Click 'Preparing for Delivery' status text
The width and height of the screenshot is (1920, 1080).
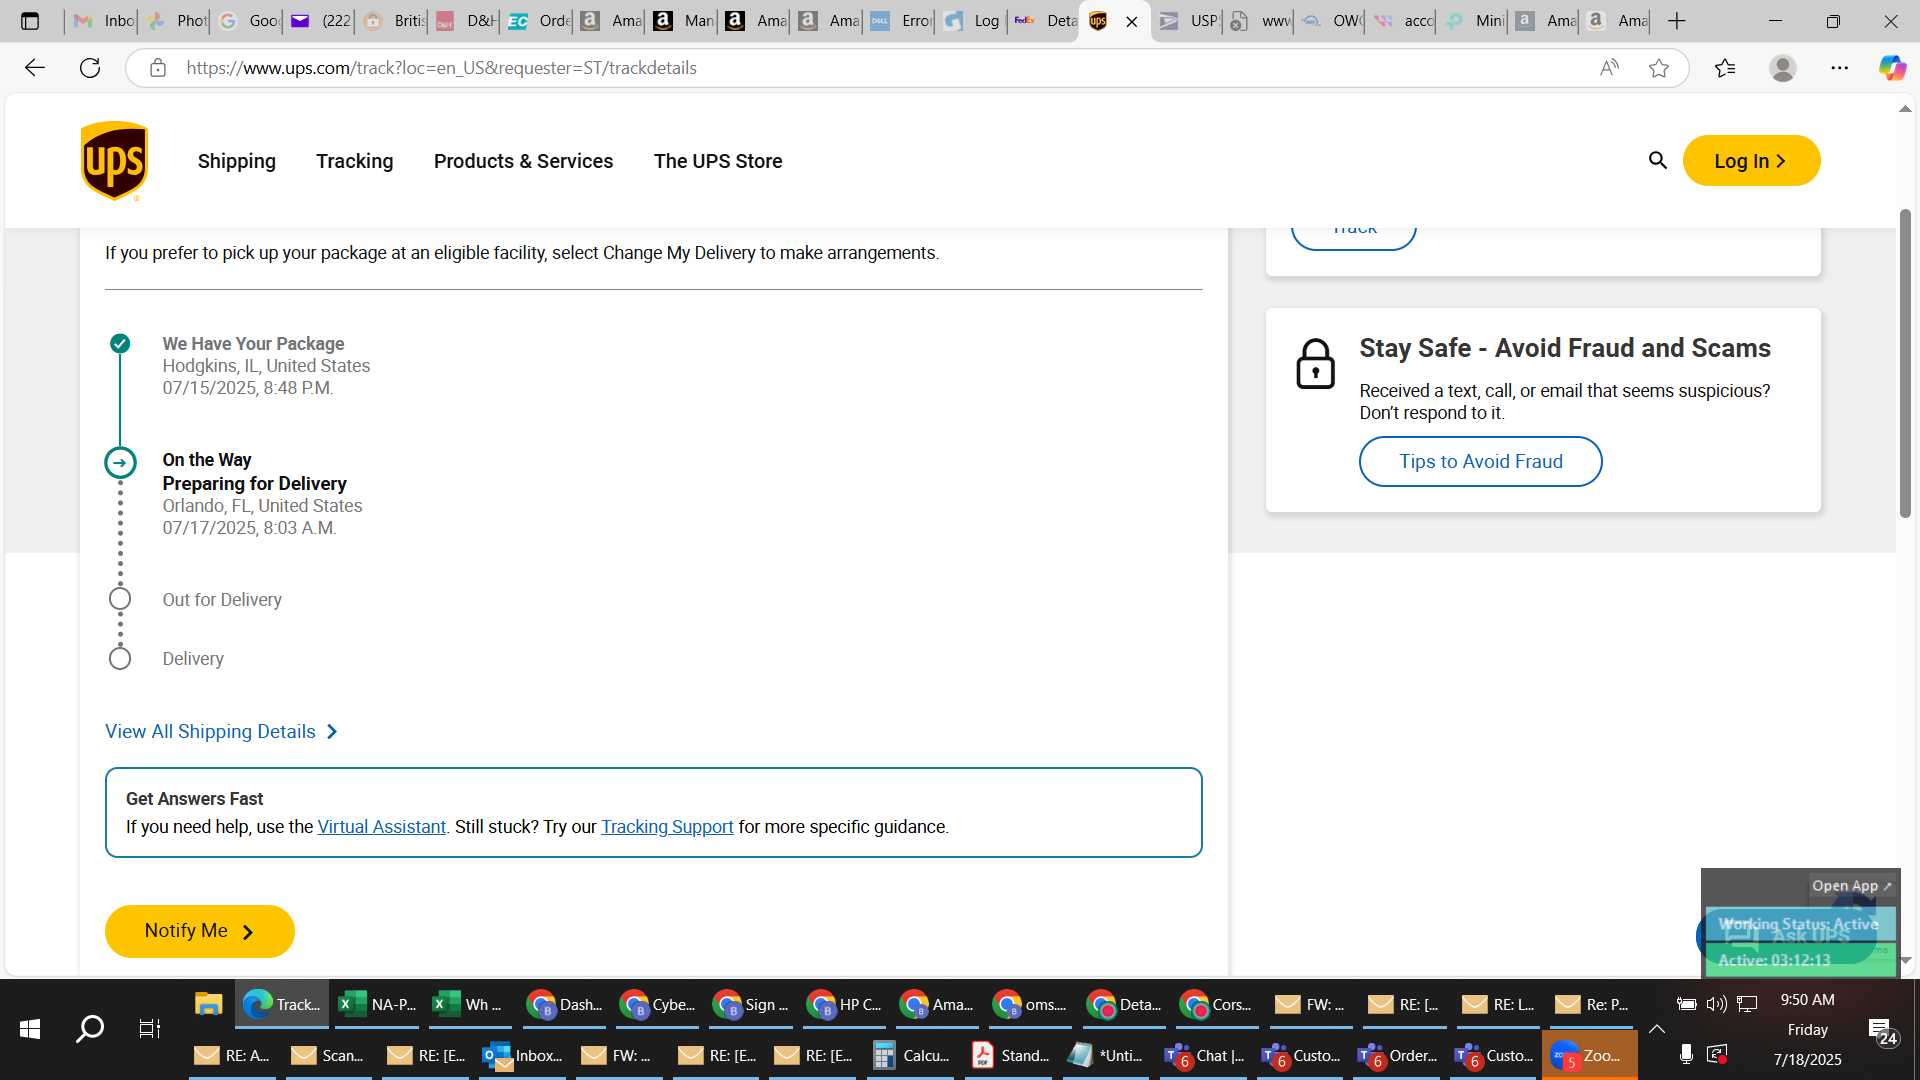point(255,484)
